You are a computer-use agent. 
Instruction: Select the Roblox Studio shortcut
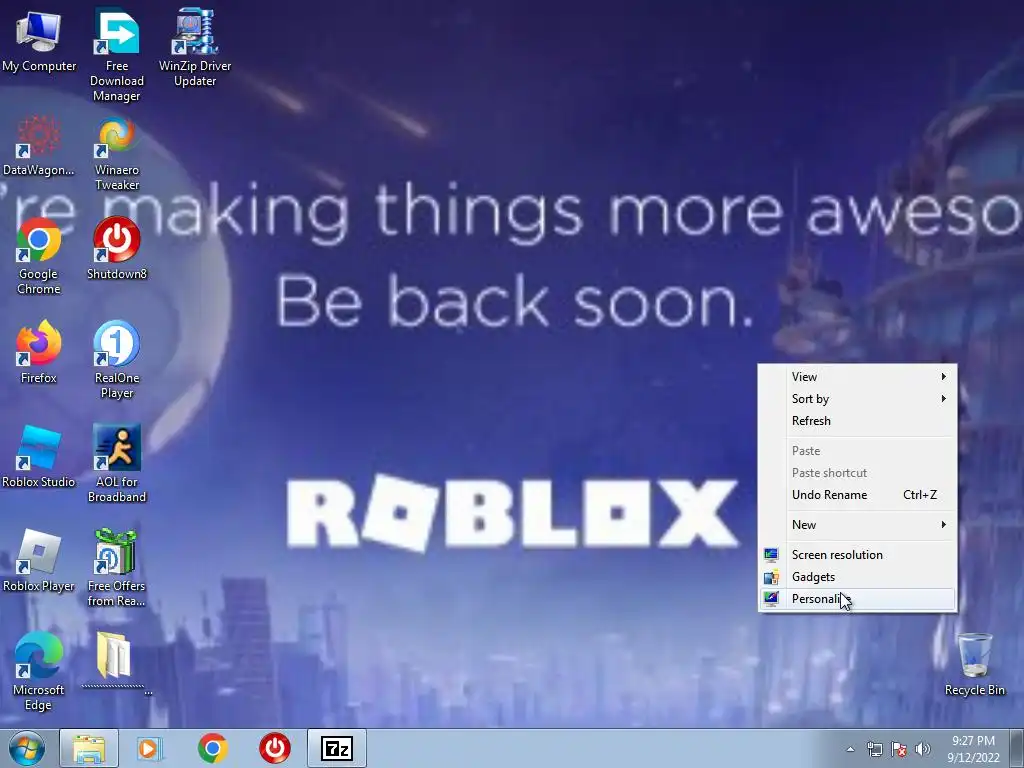tap(39, 457)
